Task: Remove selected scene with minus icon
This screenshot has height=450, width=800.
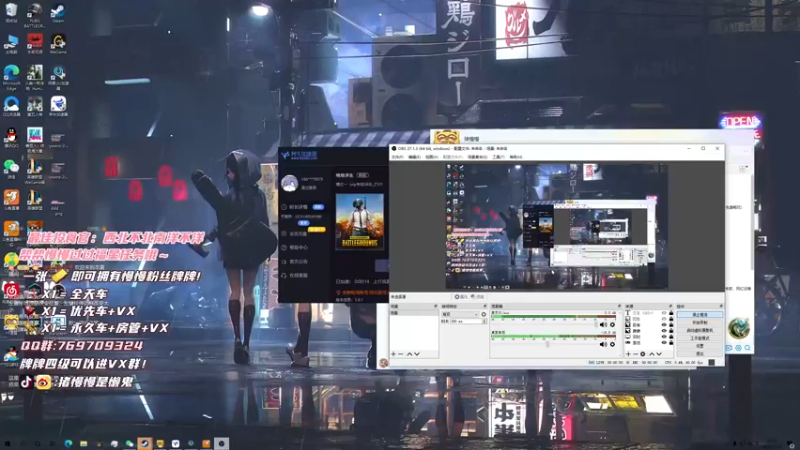Action: 401,354
